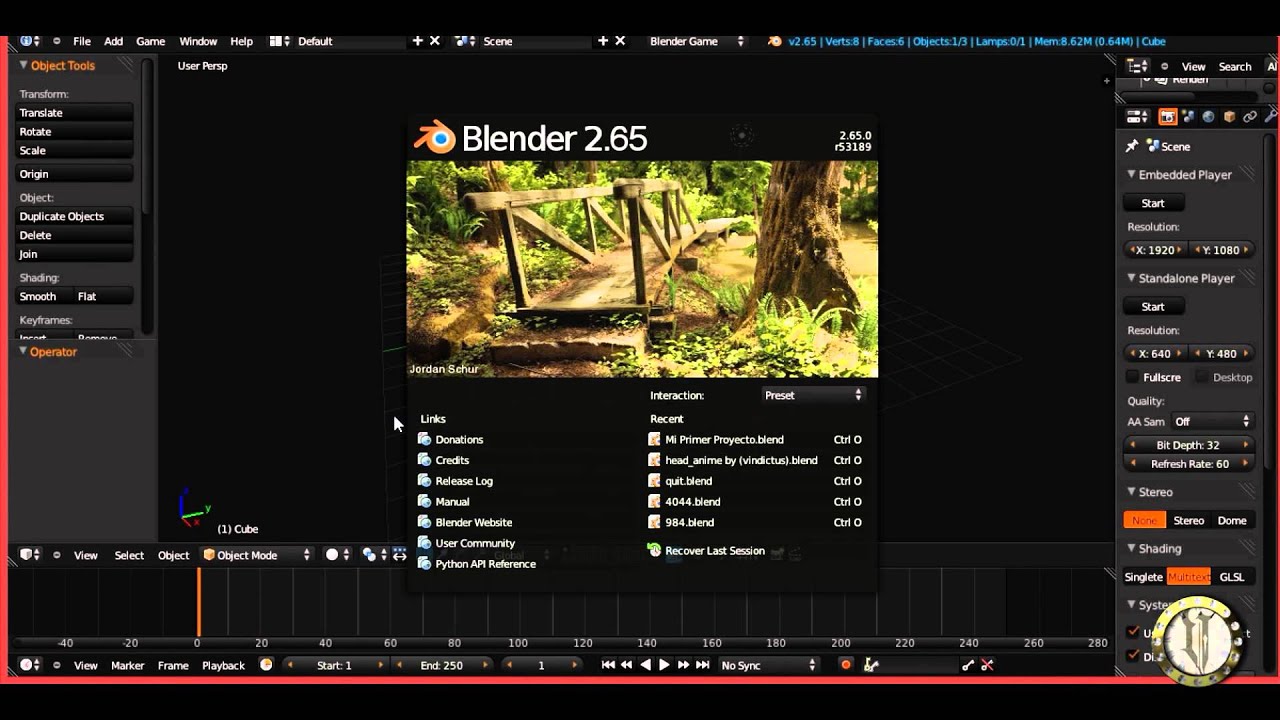The image size is (1280, 720).
Task: Collapse the Standalone Player panel
Action: click(1132, 278)
